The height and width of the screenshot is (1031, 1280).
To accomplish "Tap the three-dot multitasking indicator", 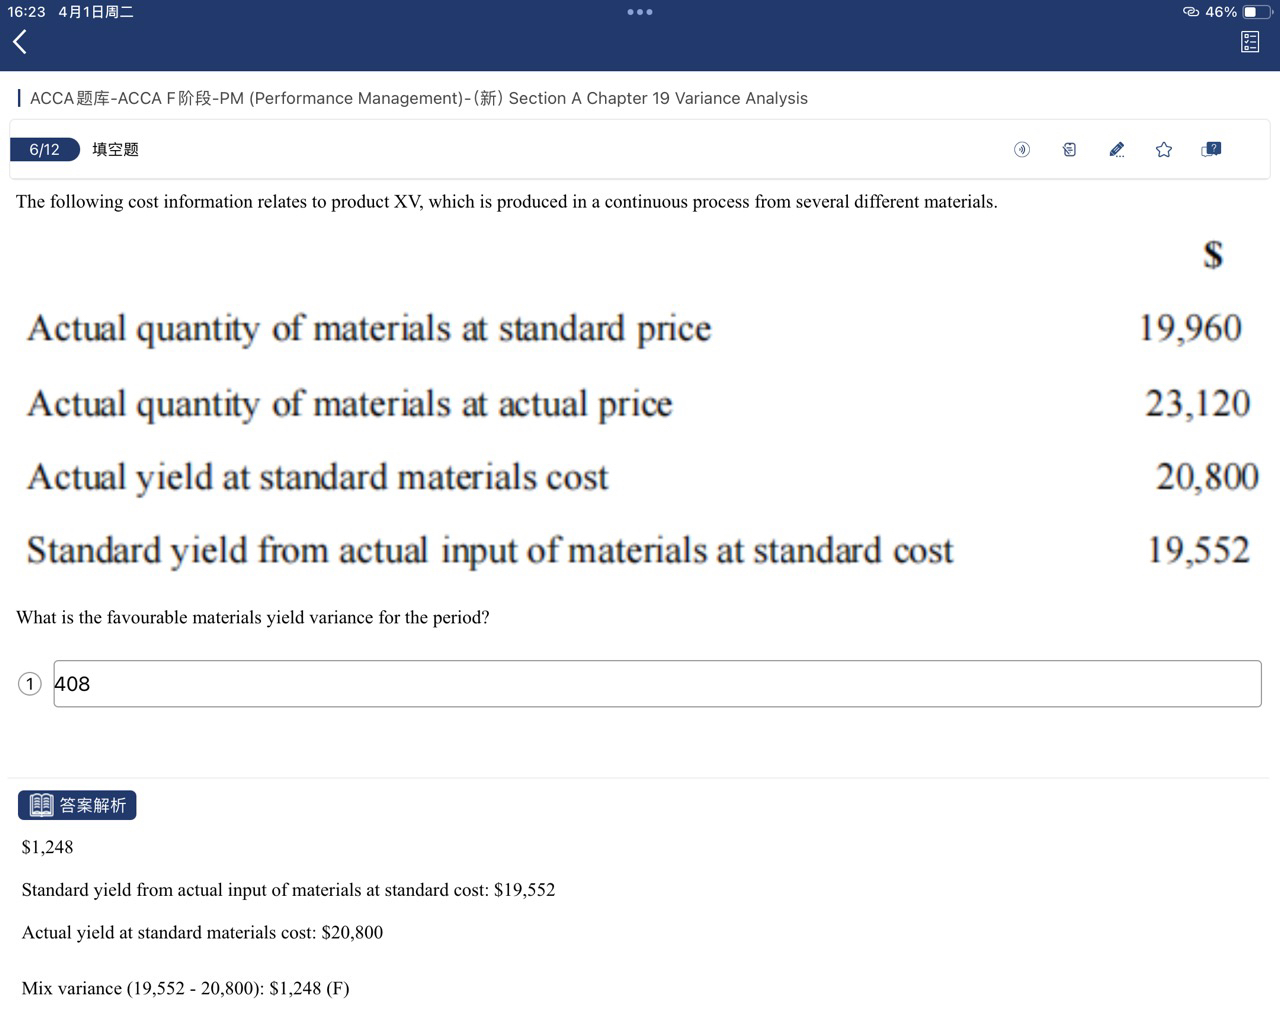I will click(640, 12).
